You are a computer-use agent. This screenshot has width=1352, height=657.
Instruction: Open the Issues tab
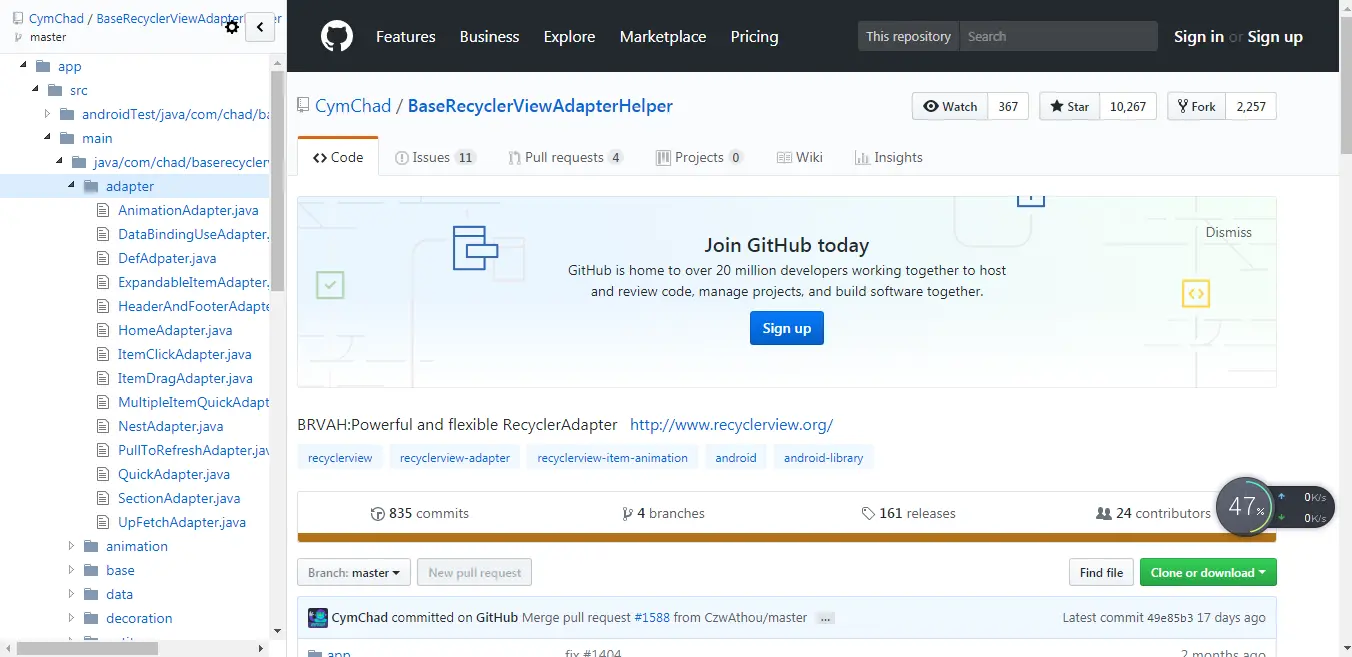(435, 157)
